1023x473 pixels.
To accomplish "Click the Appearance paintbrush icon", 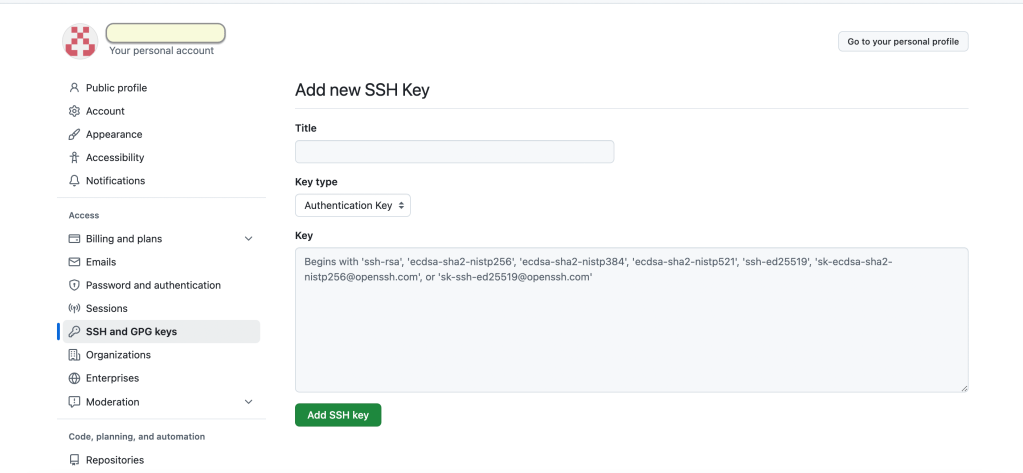I will 74,134.
